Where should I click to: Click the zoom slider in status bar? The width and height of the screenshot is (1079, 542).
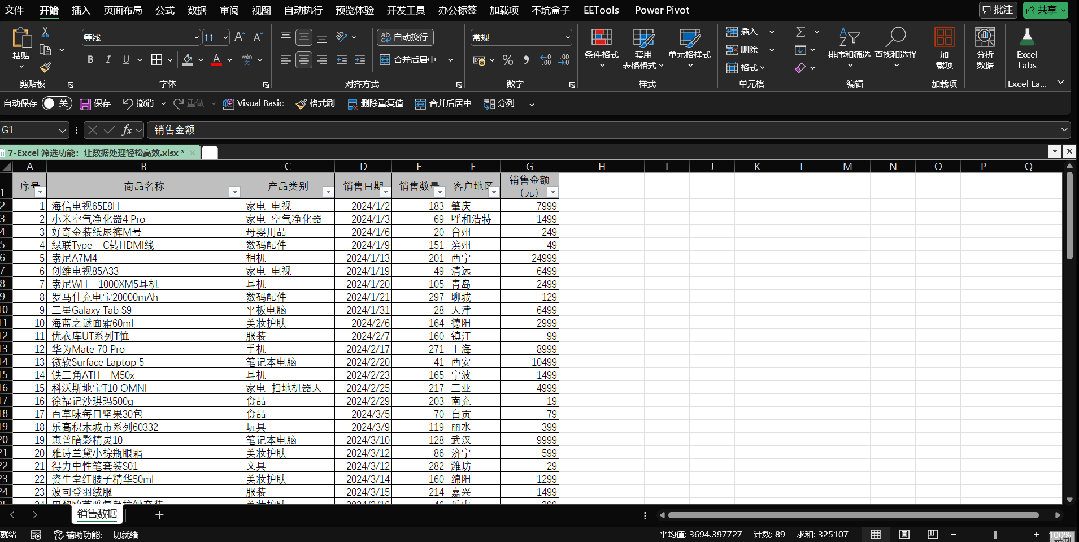pyautogui.click(x=995, y=534)
